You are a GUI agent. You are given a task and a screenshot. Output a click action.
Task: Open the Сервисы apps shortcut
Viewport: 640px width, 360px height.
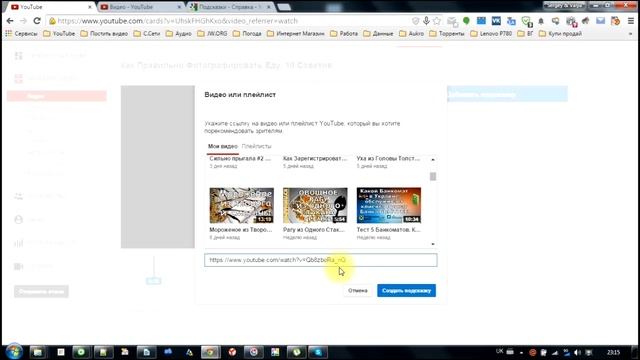(21, 33)
